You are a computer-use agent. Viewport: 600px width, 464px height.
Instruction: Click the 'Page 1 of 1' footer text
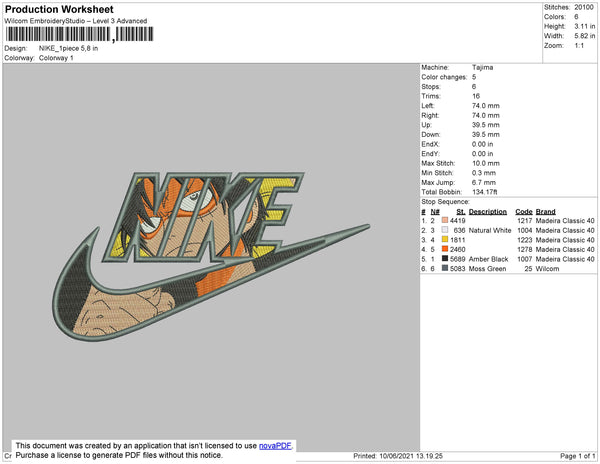578,456
